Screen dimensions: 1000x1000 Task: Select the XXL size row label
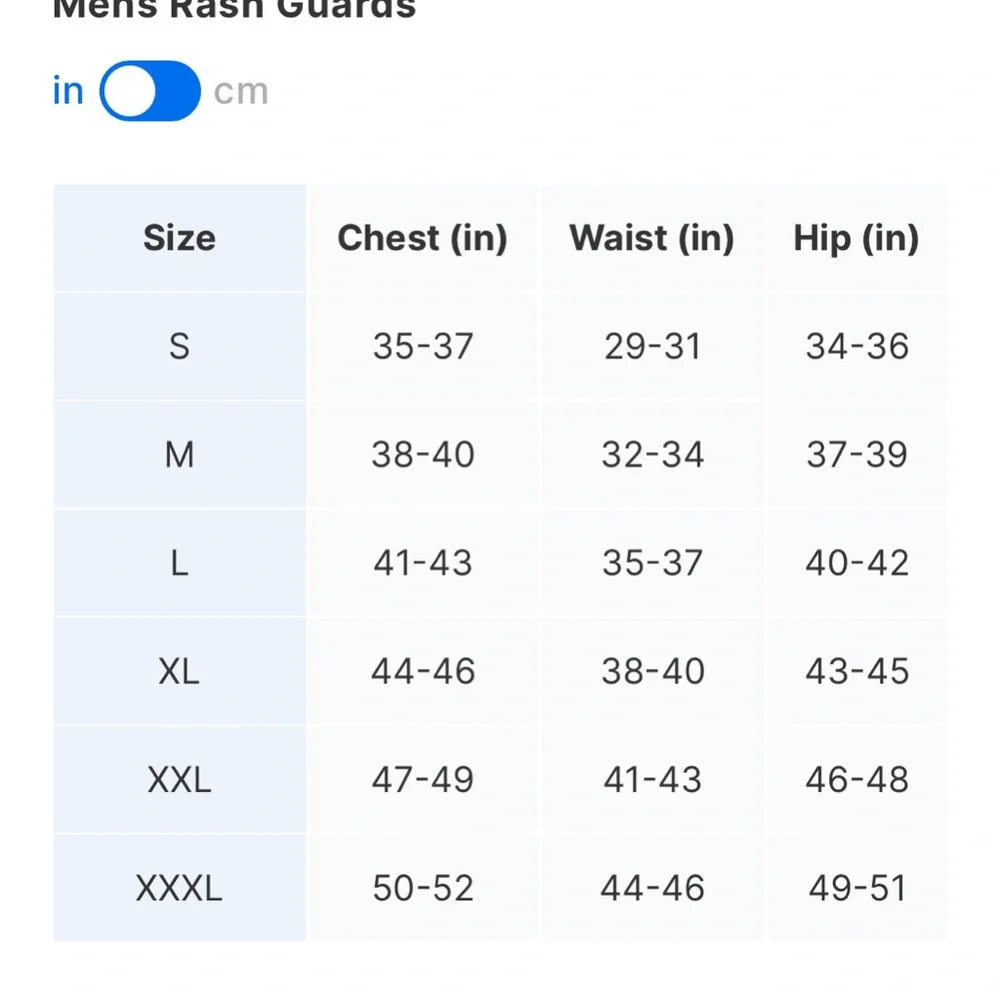pos(179,779)
